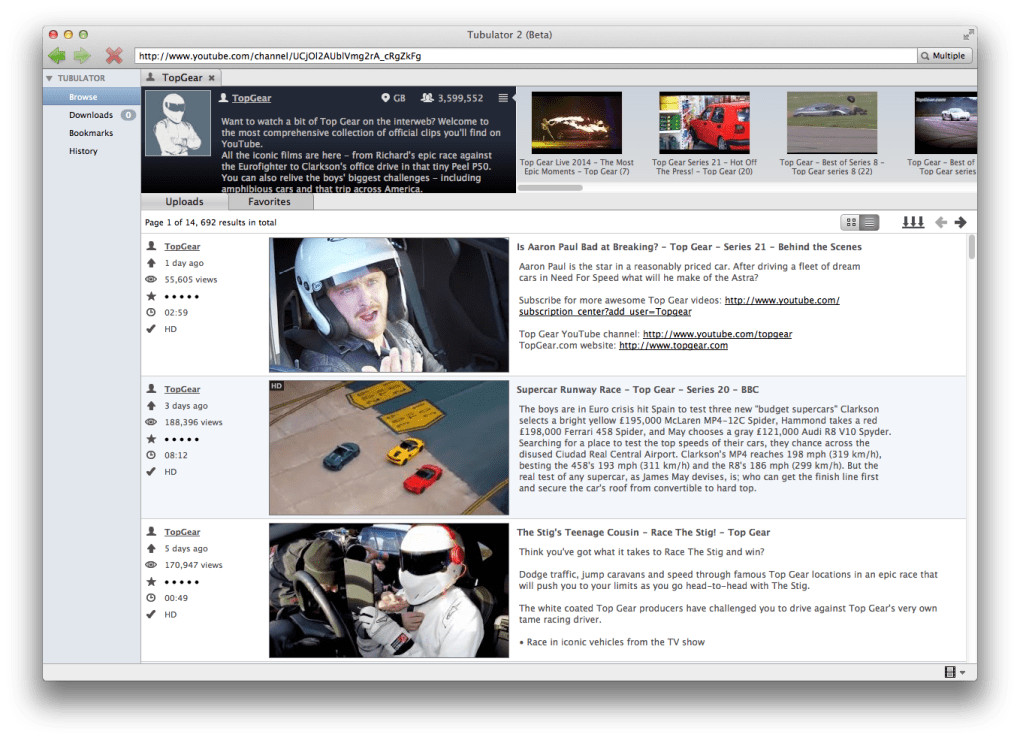Viewport: 1020px width, 740px height.
Task: Click upload arrow icon beside 3 days ago
Action: click(x=151, y=406)
